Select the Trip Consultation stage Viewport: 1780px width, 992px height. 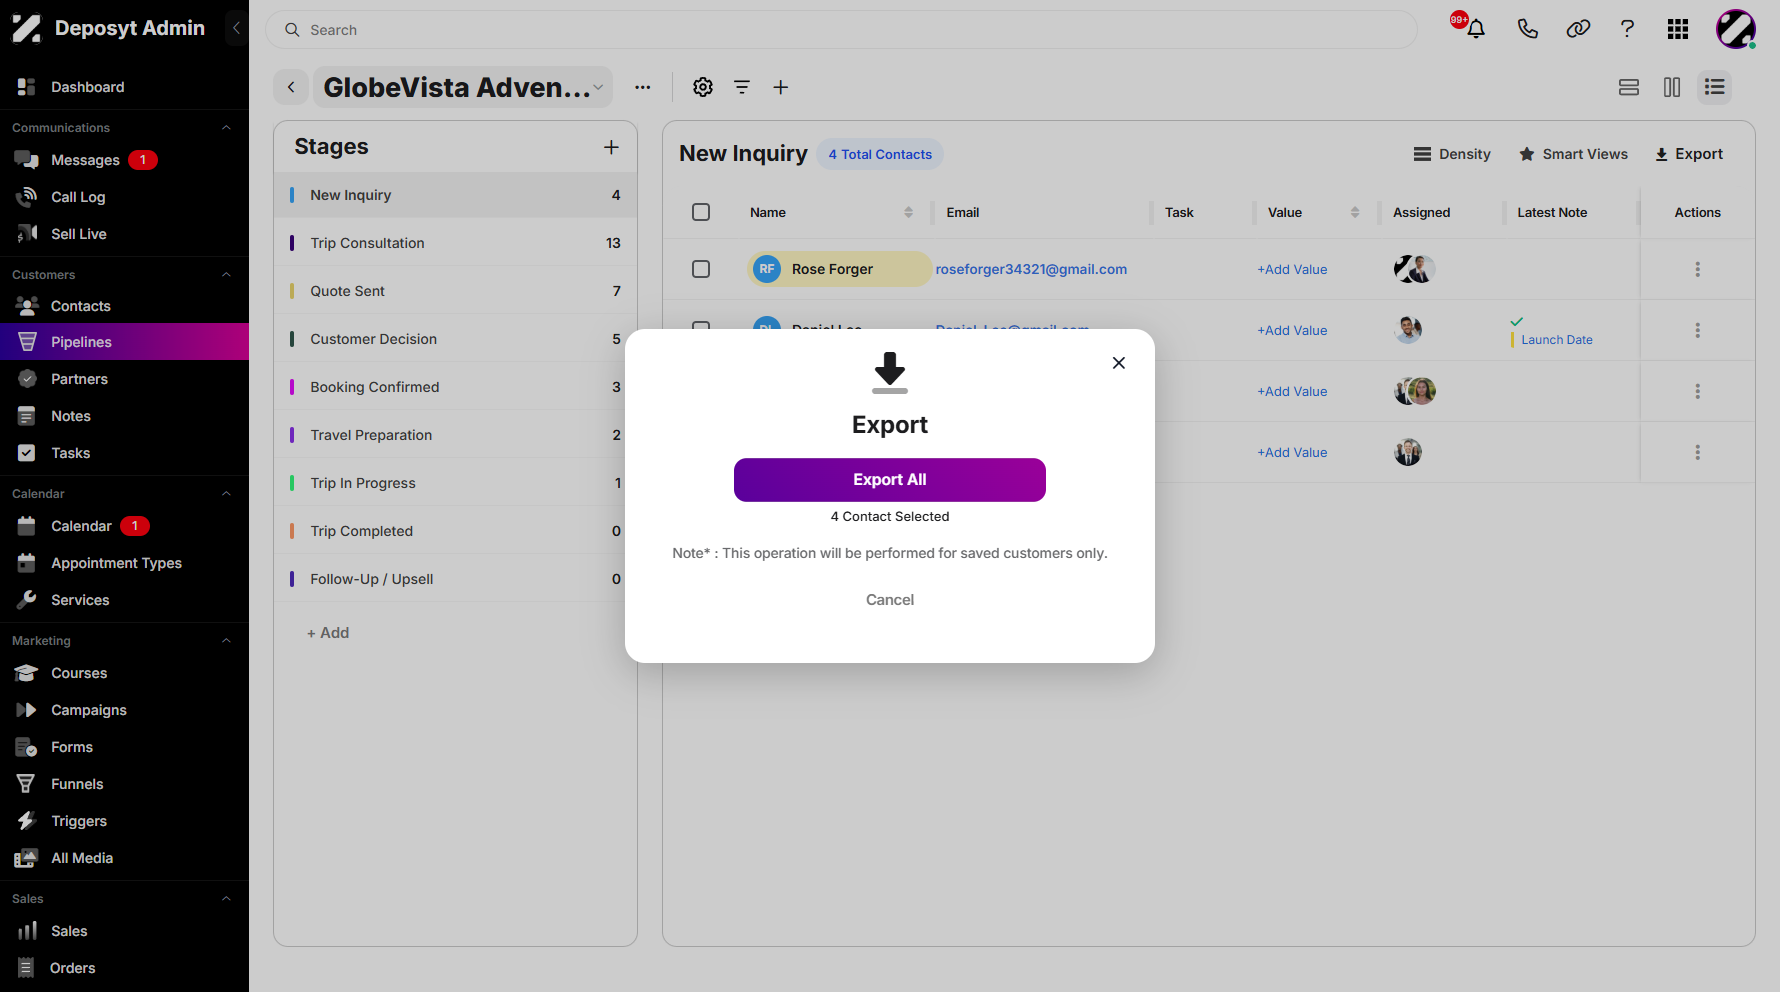tap(455, 243)
